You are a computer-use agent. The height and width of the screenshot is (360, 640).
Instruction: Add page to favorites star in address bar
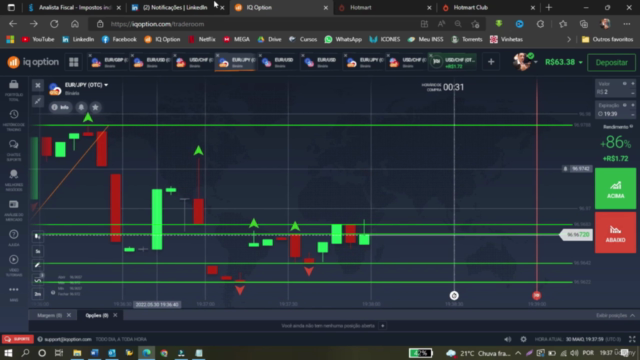[475, 24]
